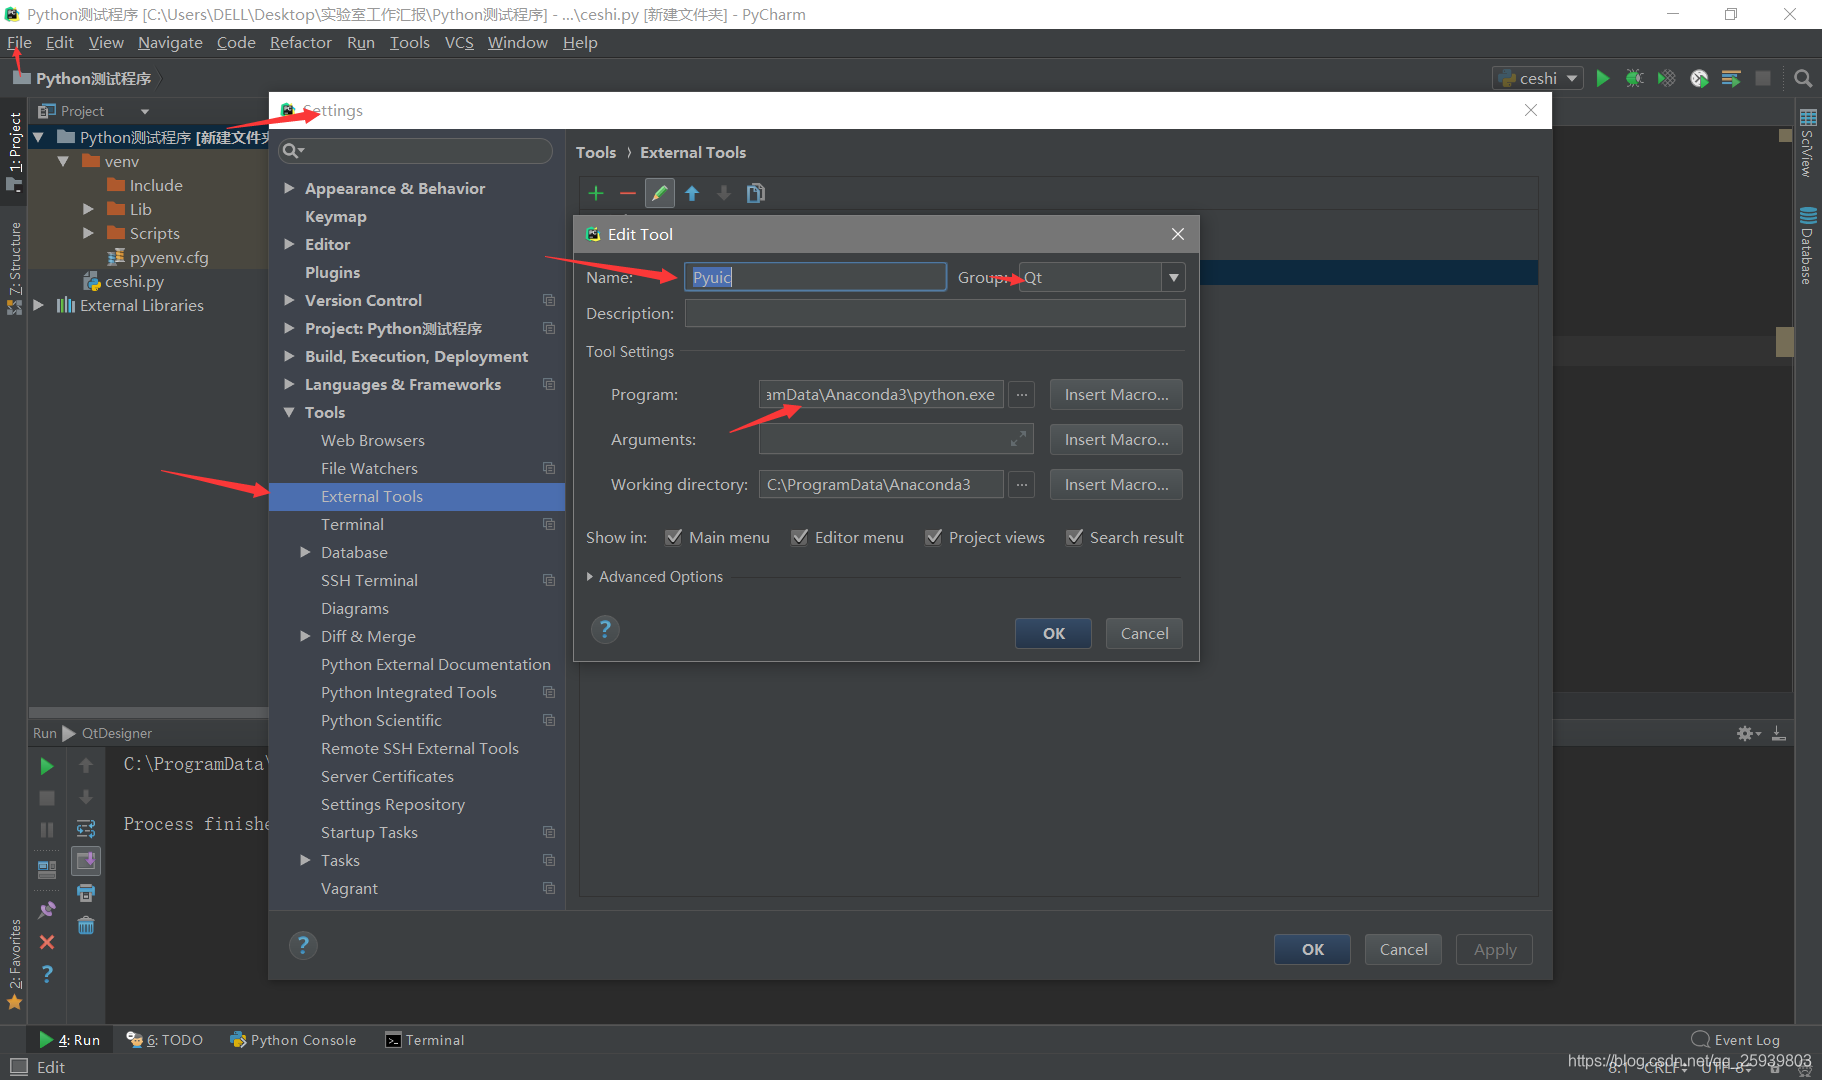
Task: Click the Rerun green play icon in Run panel
Action: [x=47, y=766]
